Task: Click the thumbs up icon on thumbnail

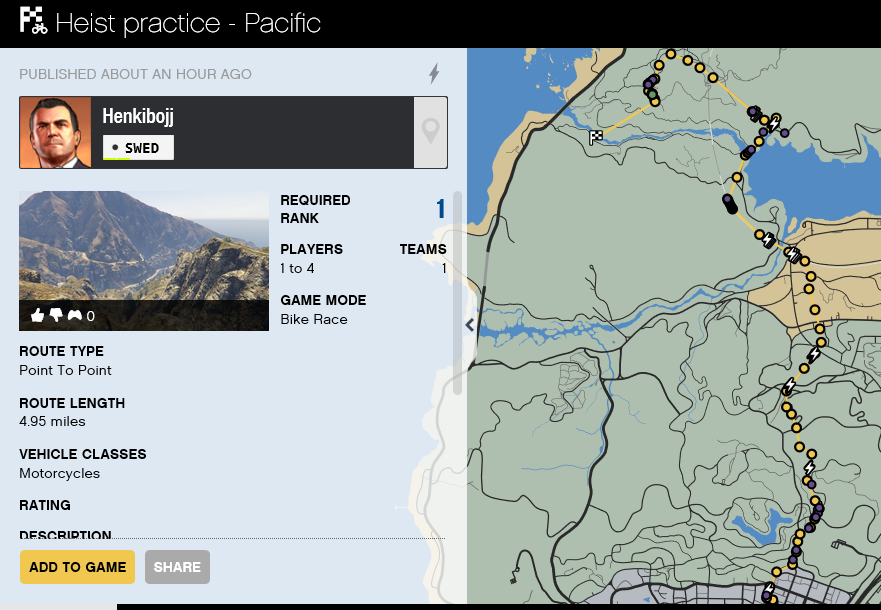Action: 38,315
